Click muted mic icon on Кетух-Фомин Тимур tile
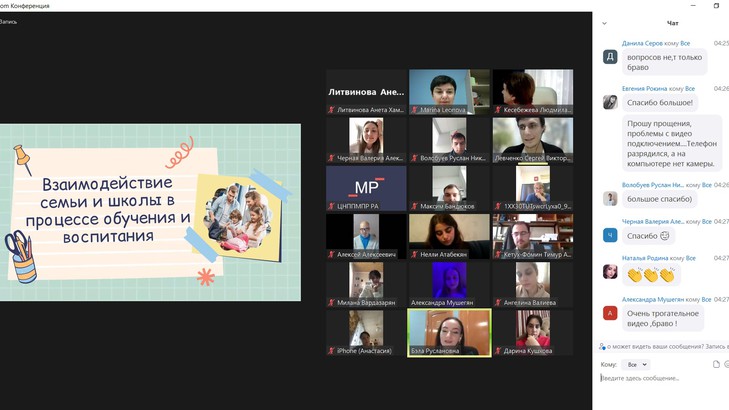Viewport: 729px width, 410px height. point(498,254)
